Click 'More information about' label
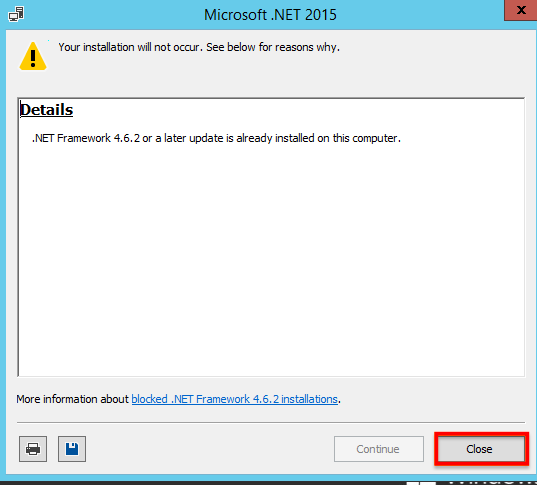Image resolution: width=537 pixels, height=485 pixels. click(x=73, y=399)
